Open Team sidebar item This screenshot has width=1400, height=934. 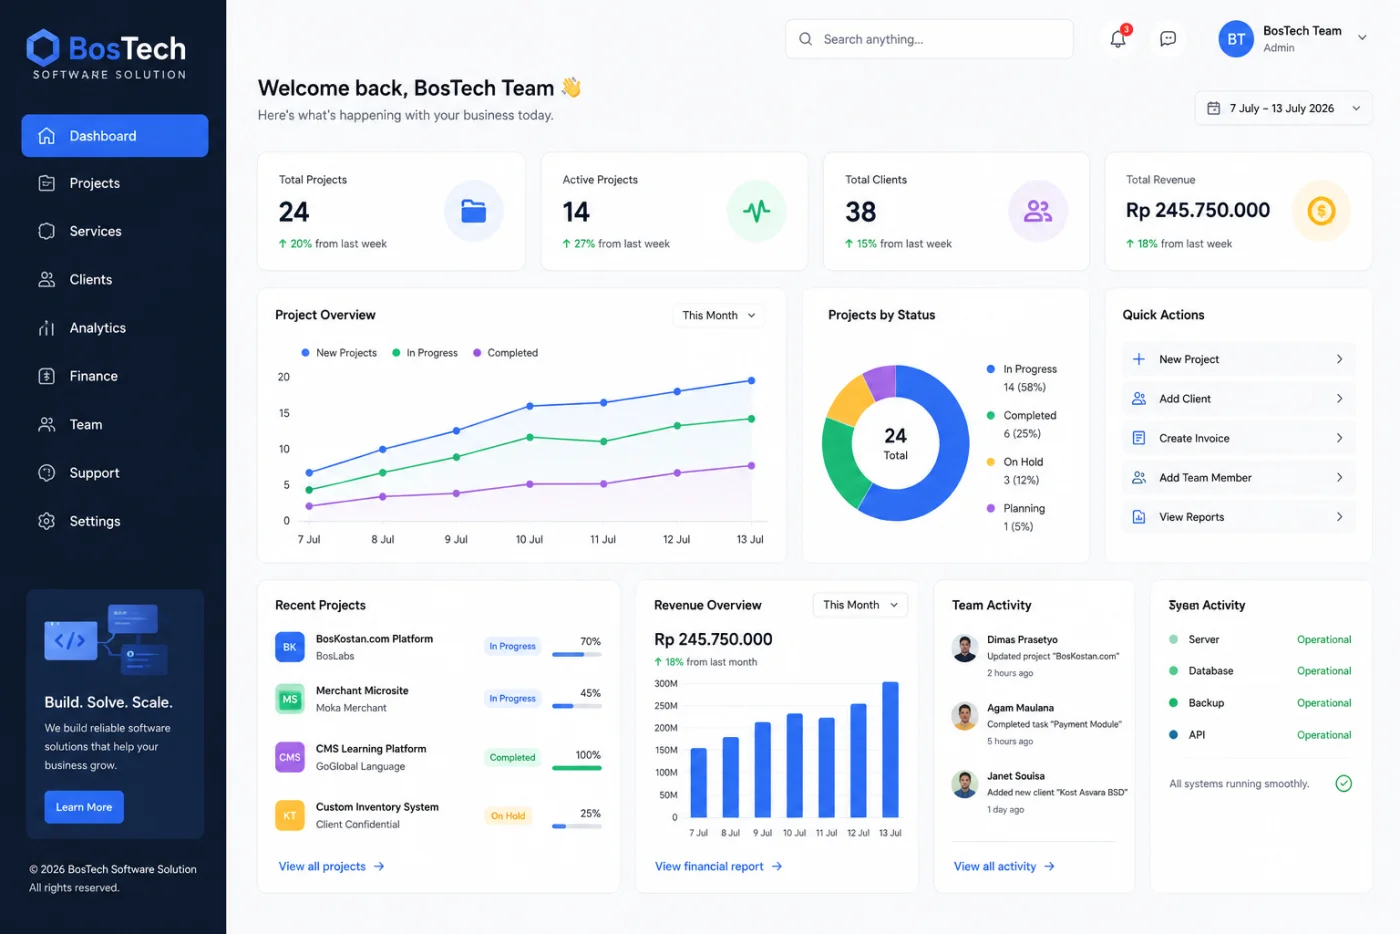115,424
